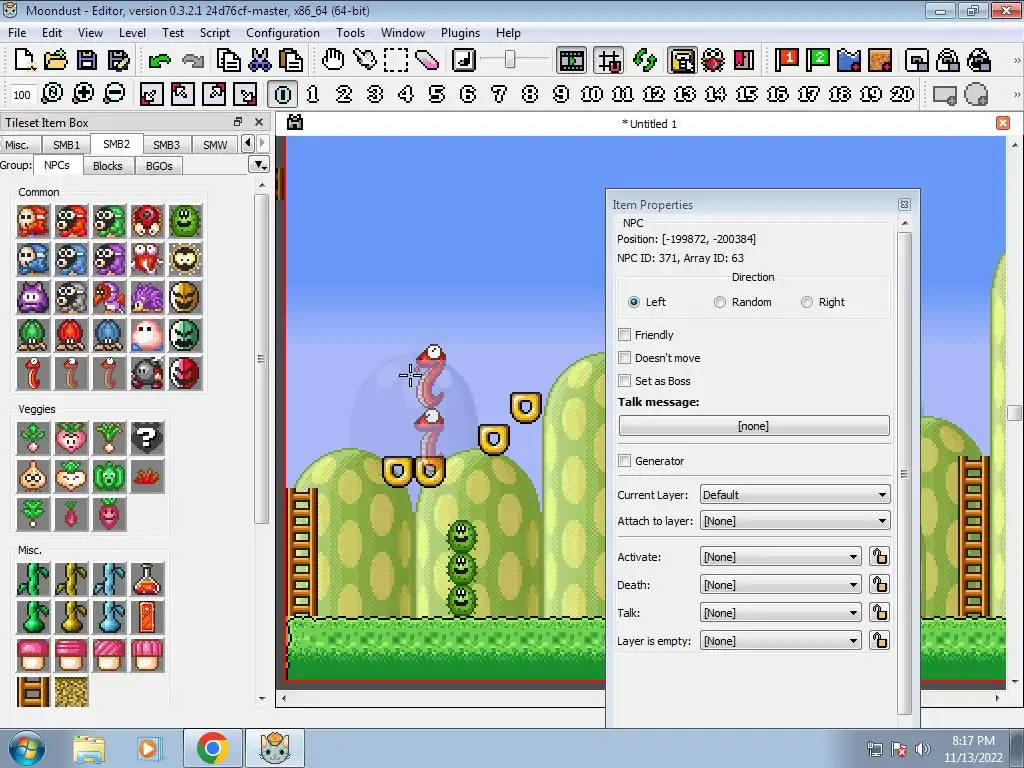Toggle grid snapping icon
This screenshot has height=768, width=1024.
pos(609,60)
